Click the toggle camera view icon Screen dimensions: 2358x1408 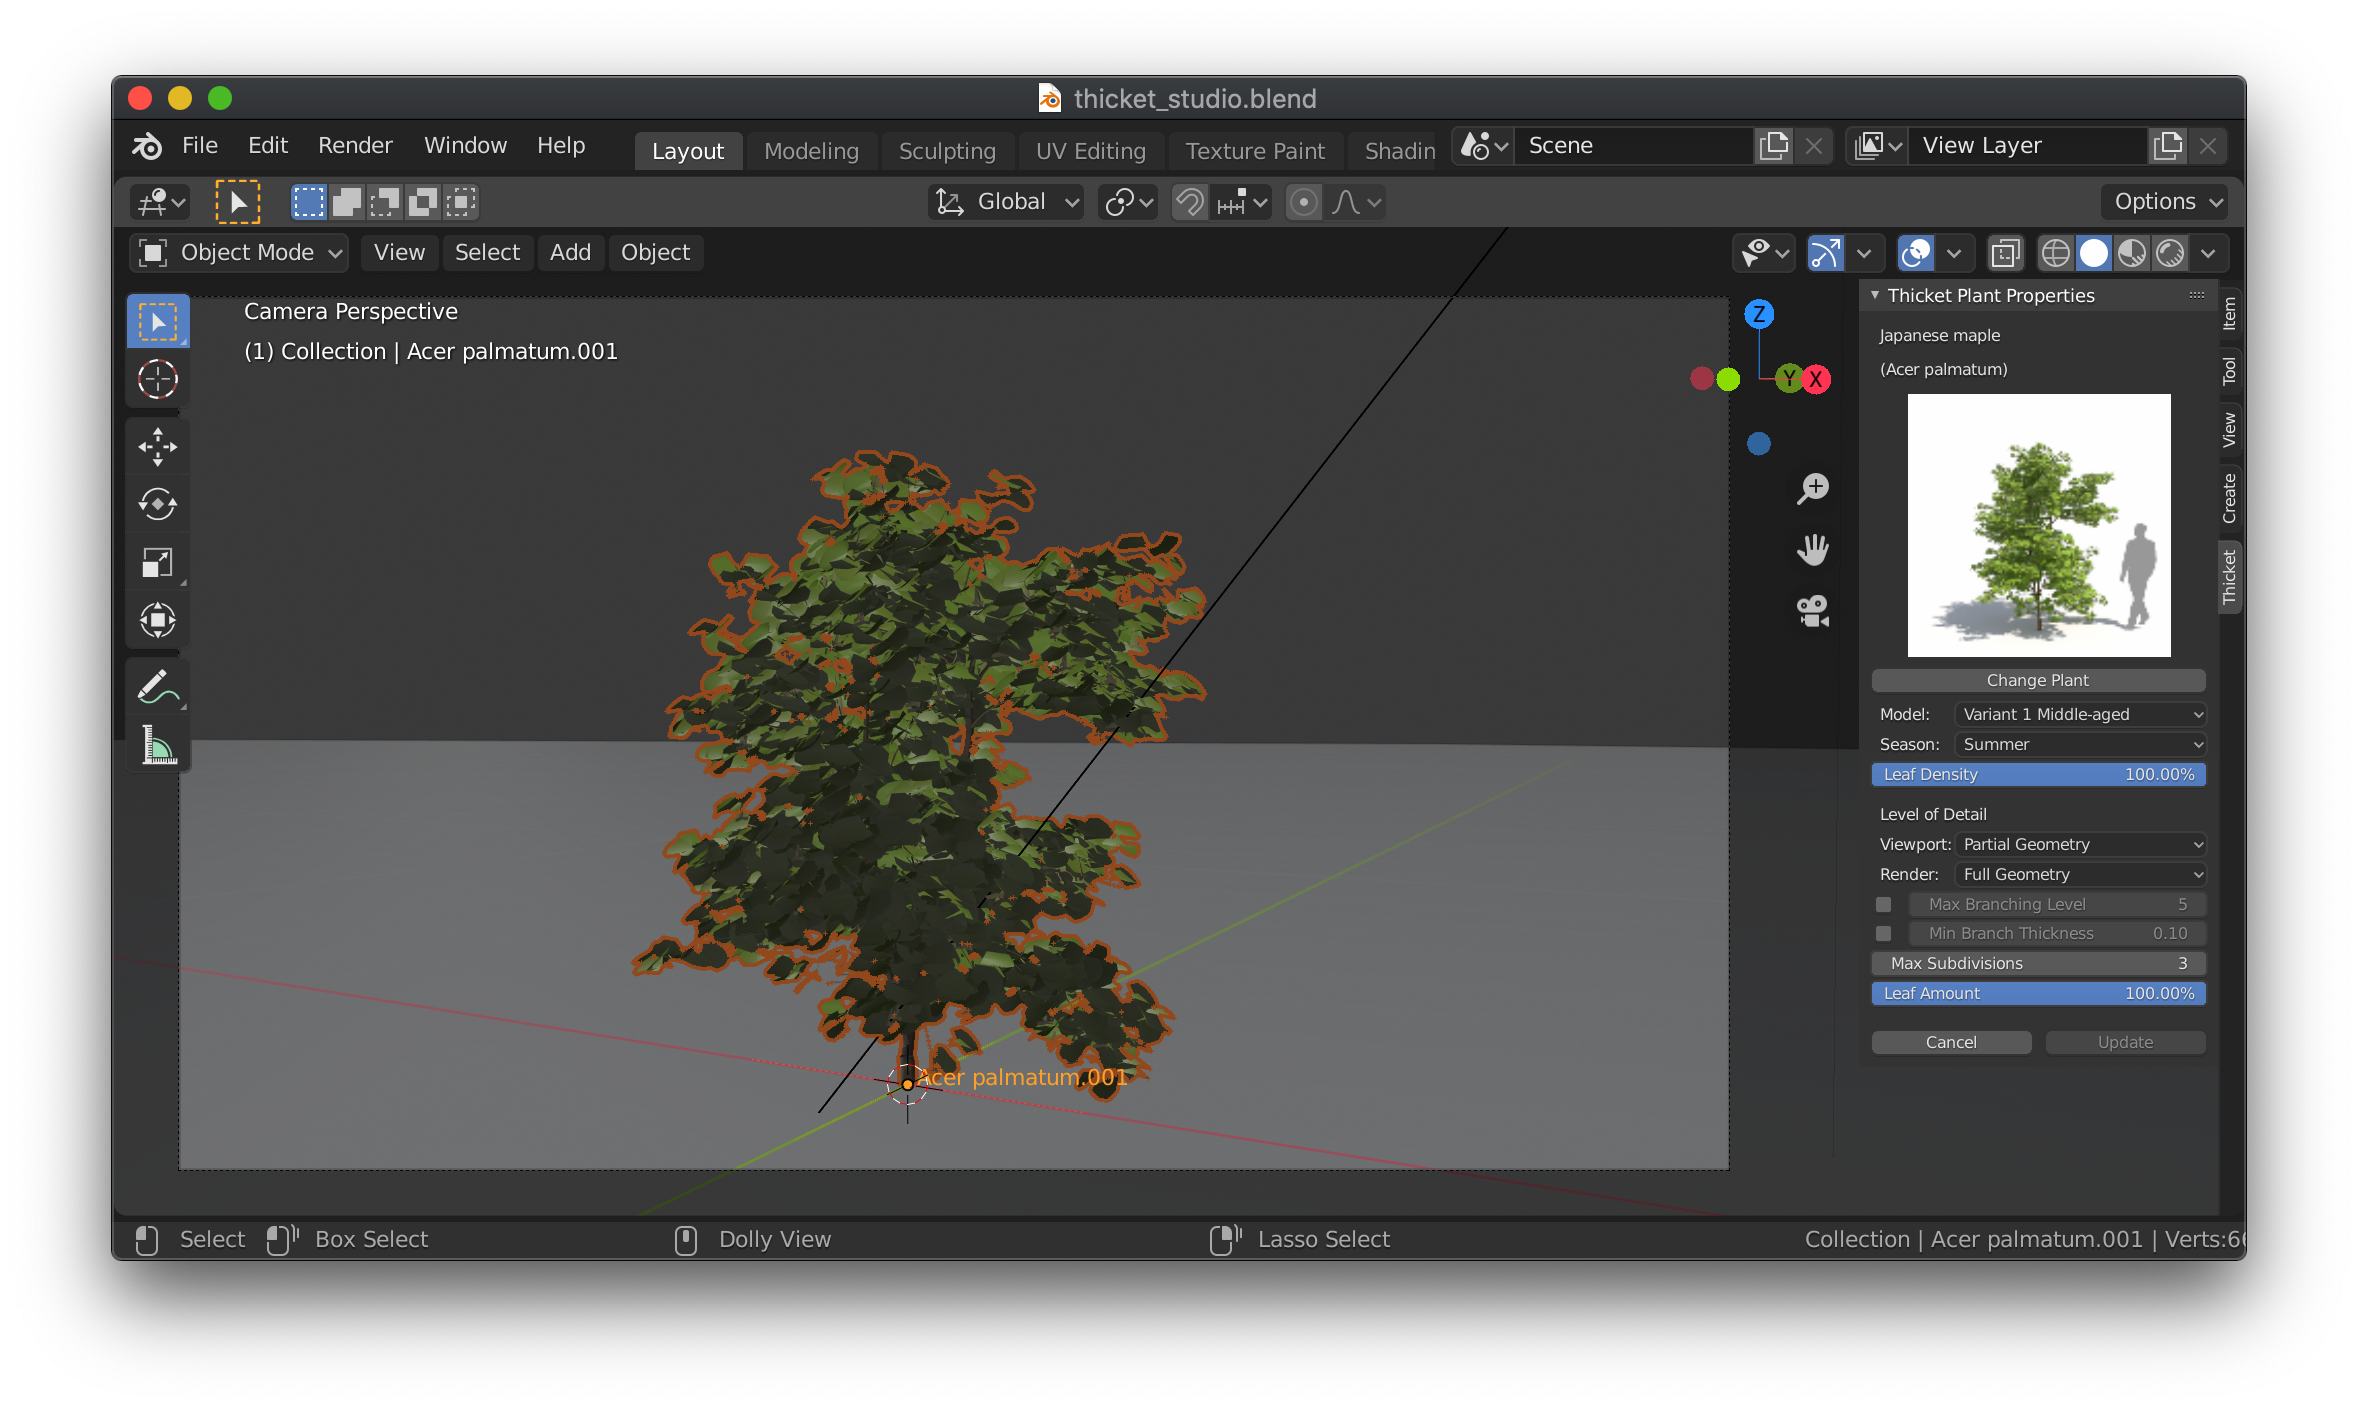coord(1812,610)
